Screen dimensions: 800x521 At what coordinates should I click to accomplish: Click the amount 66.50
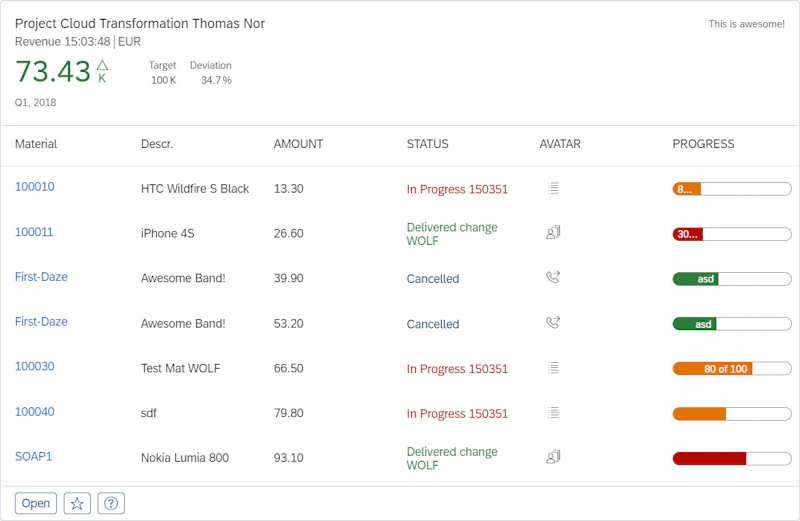pos(289,368)
